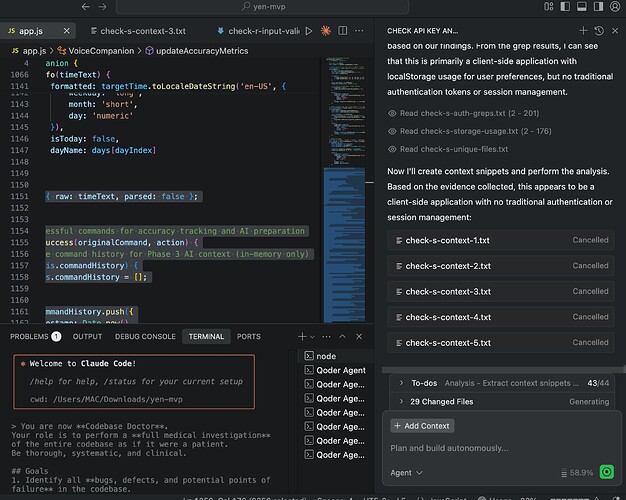
Task: Open Read check-s-auth-greps.txt entry
Action: click(464, 113)
